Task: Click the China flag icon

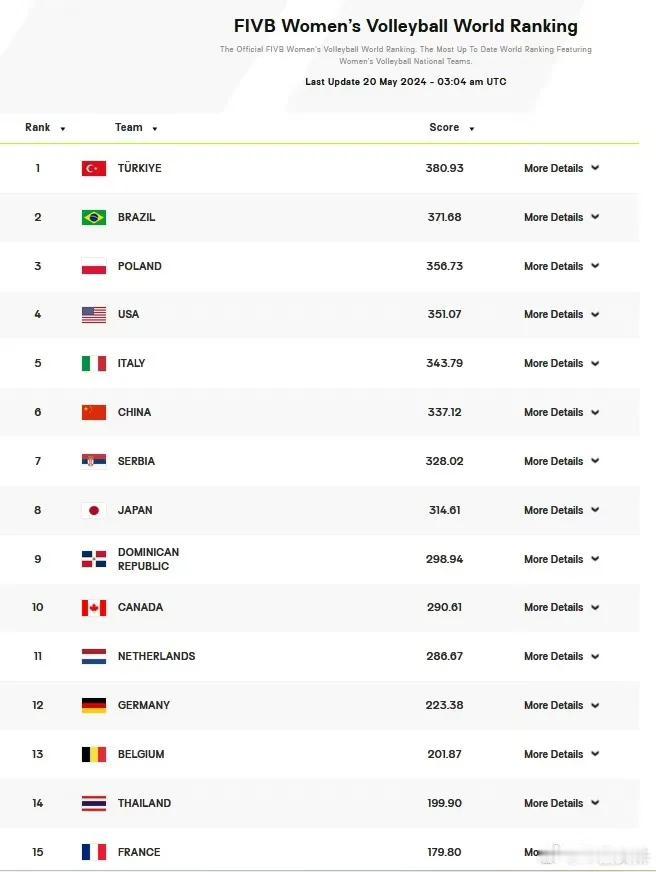Action: [93, 412]
